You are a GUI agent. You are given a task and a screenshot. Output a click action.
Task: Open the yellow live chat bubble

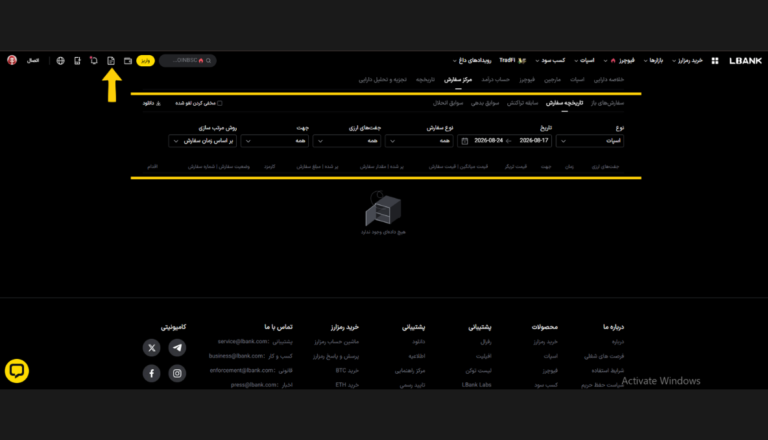click(17, 371)
